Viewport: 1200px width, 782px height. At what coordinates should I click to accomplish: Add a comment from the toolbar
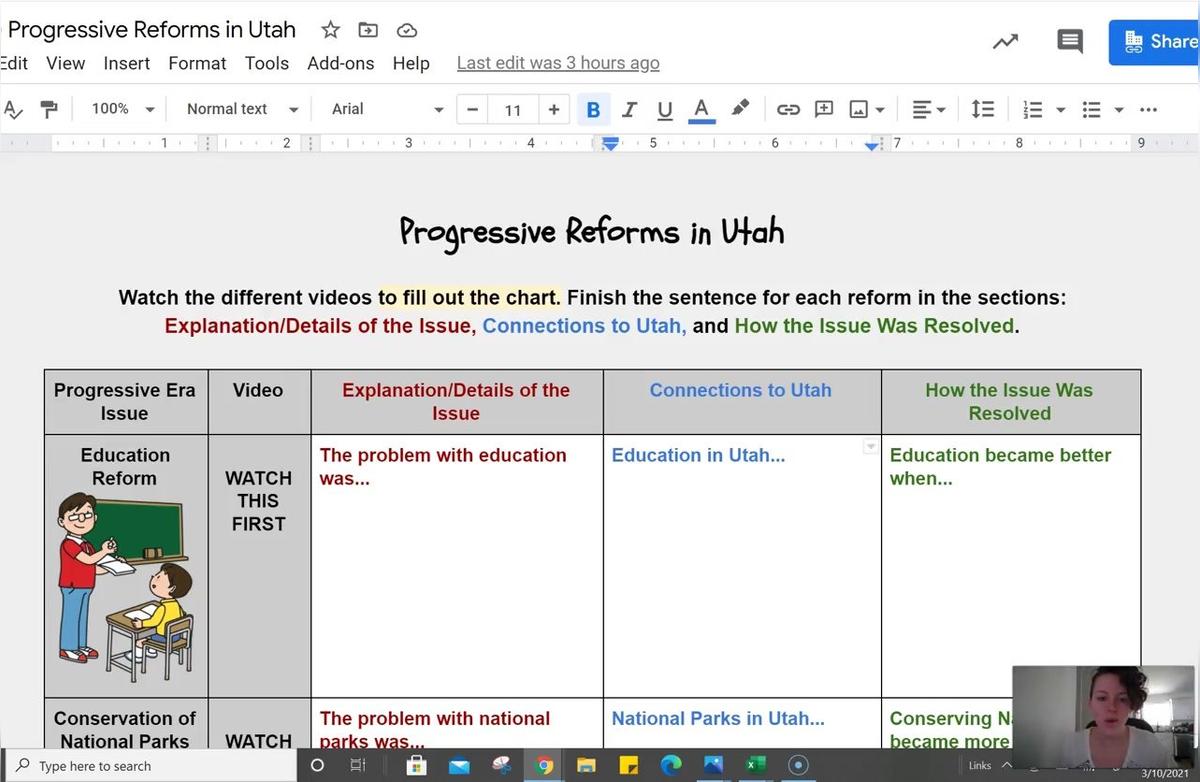point(824,109)
